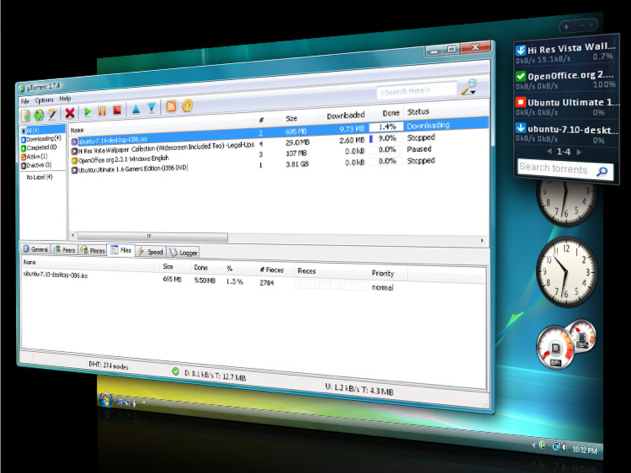This screenshot has height=473, width=631.
Task: Switch to the Speed tab
Action: coord(151,252)
